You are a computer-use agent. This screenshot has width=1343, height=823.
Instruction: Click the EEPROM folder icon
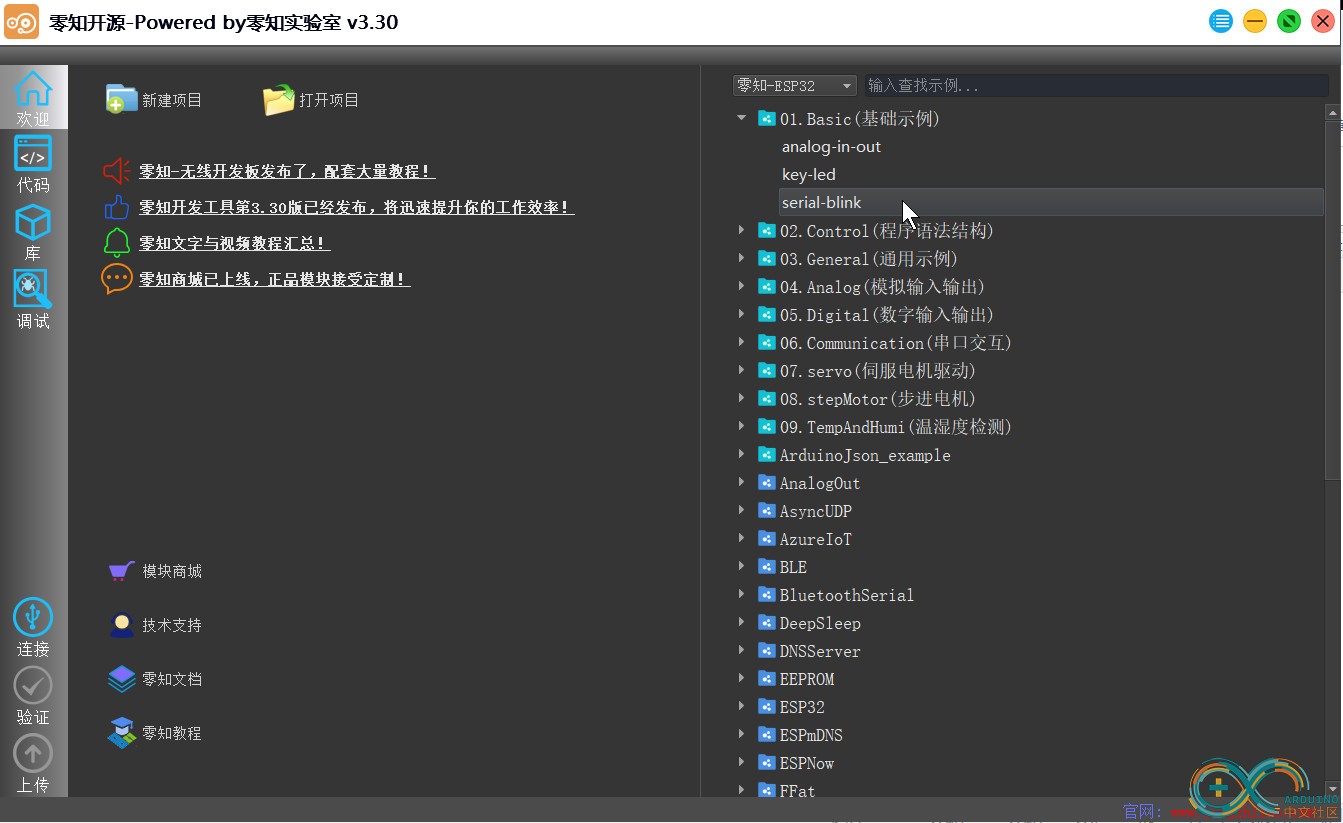point(767,679)
